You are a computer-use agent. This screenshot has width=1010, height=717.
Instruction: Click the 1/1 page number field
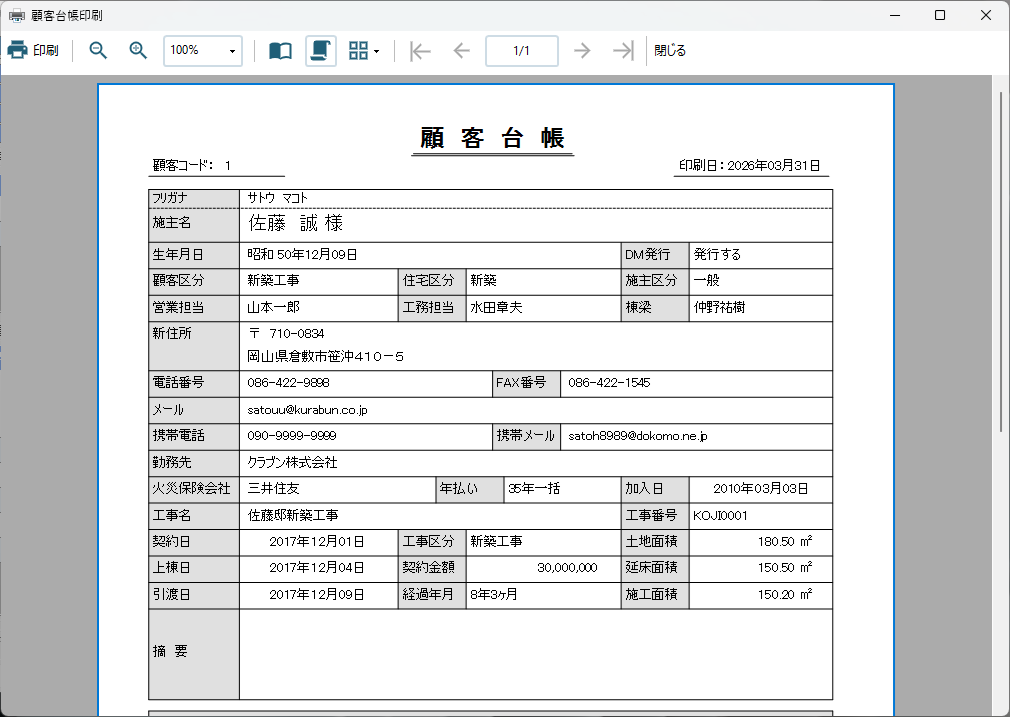click(x=522, y=51)
